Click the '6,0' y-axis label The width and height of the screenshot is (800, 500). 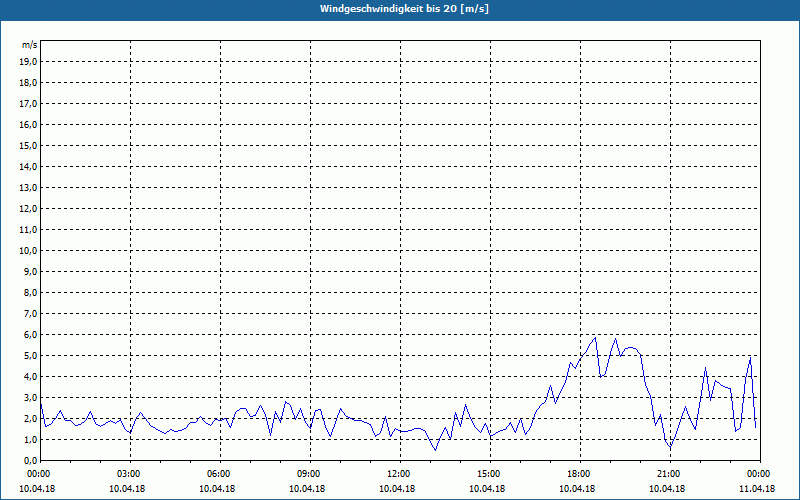31,334
